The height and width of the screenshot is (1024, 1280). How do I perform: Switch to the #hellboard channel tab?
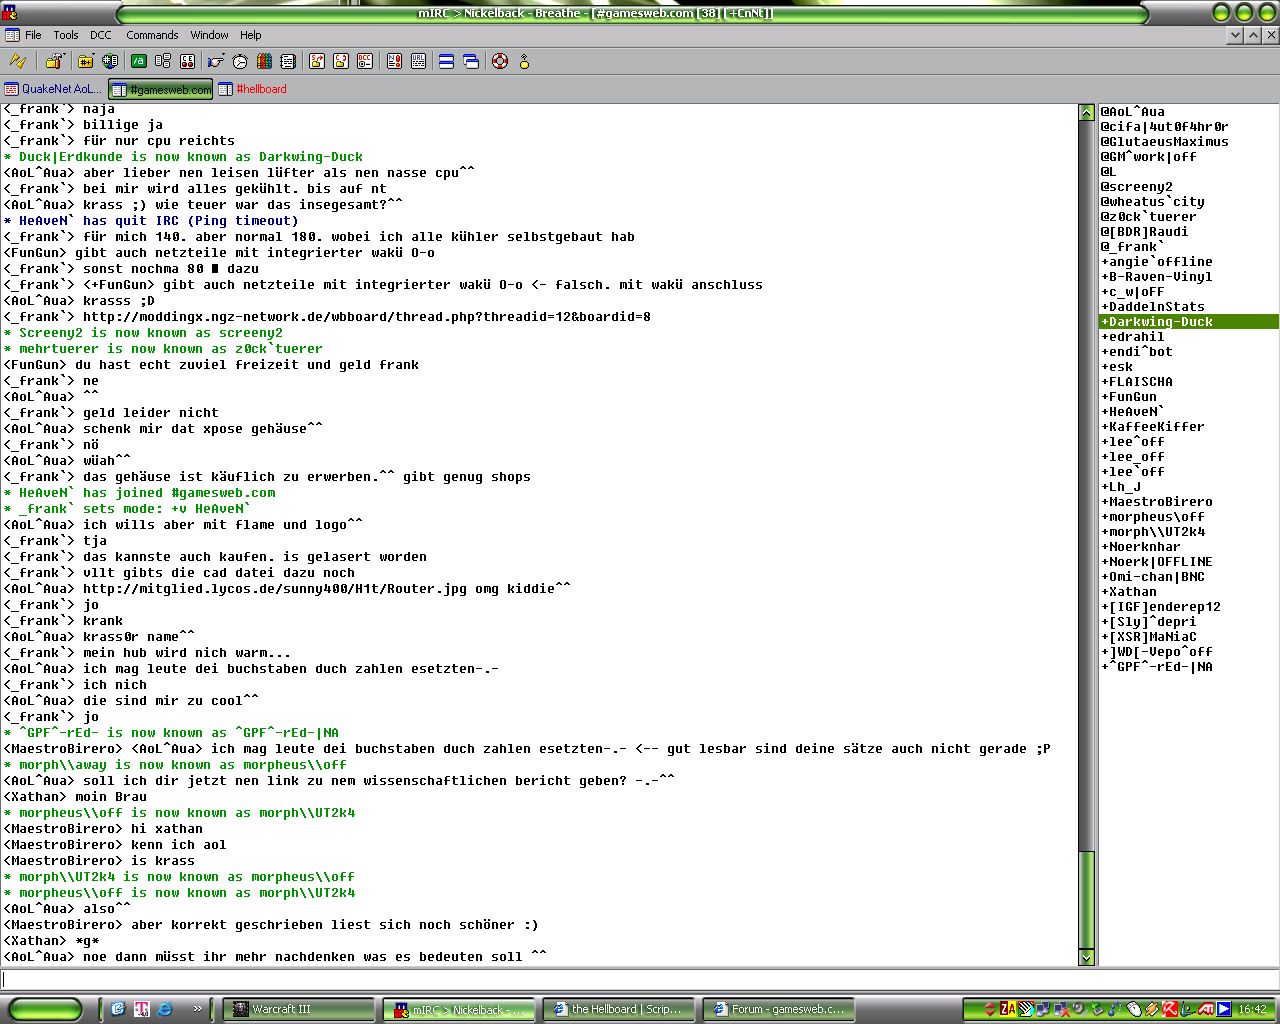[253, 89]
